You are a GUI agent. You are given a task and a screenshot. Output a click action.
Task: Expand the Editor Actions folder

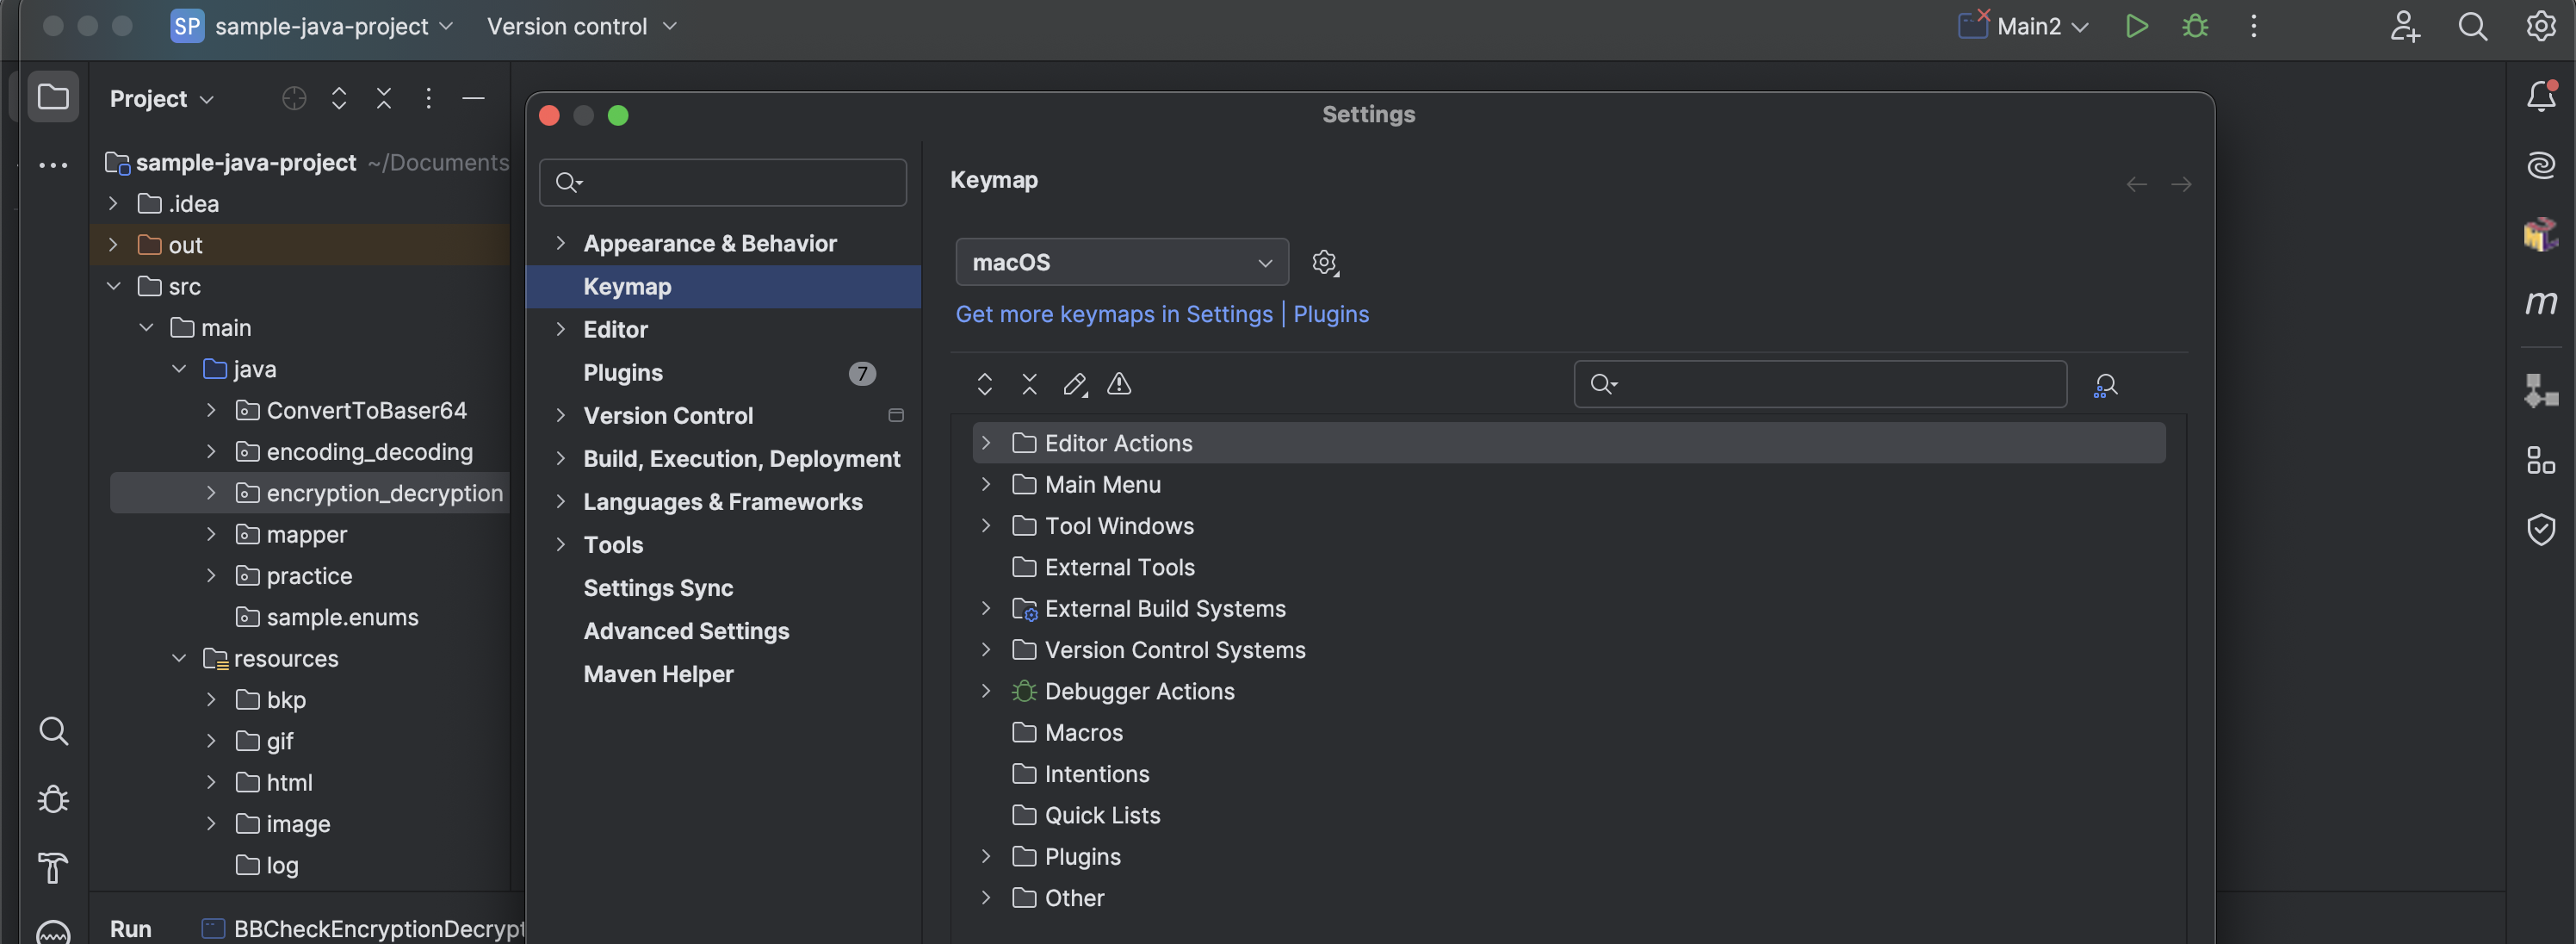[x=986, y=443]
